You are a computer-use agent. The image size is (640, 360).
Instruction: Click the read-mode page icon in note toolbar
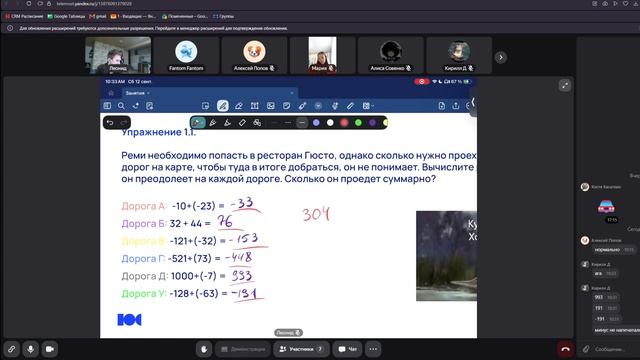pos(205,106)
